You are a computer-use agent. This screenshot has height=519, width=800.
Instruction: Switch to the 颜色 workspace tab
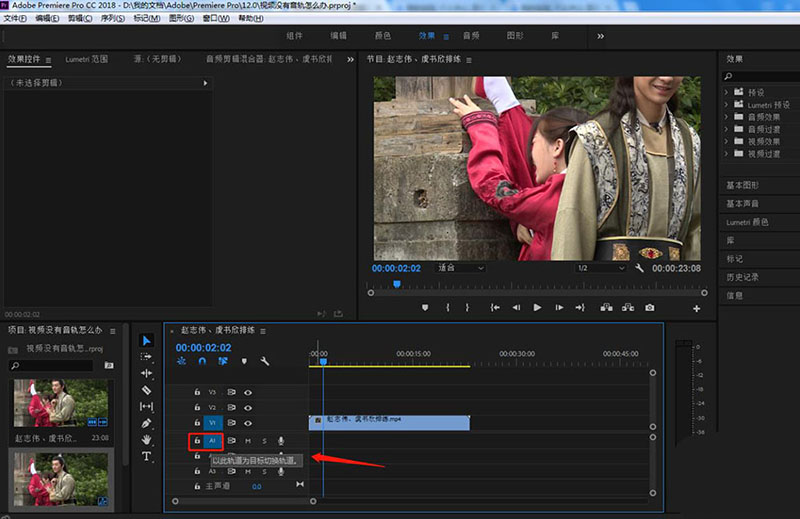click(x=383, y=36)
